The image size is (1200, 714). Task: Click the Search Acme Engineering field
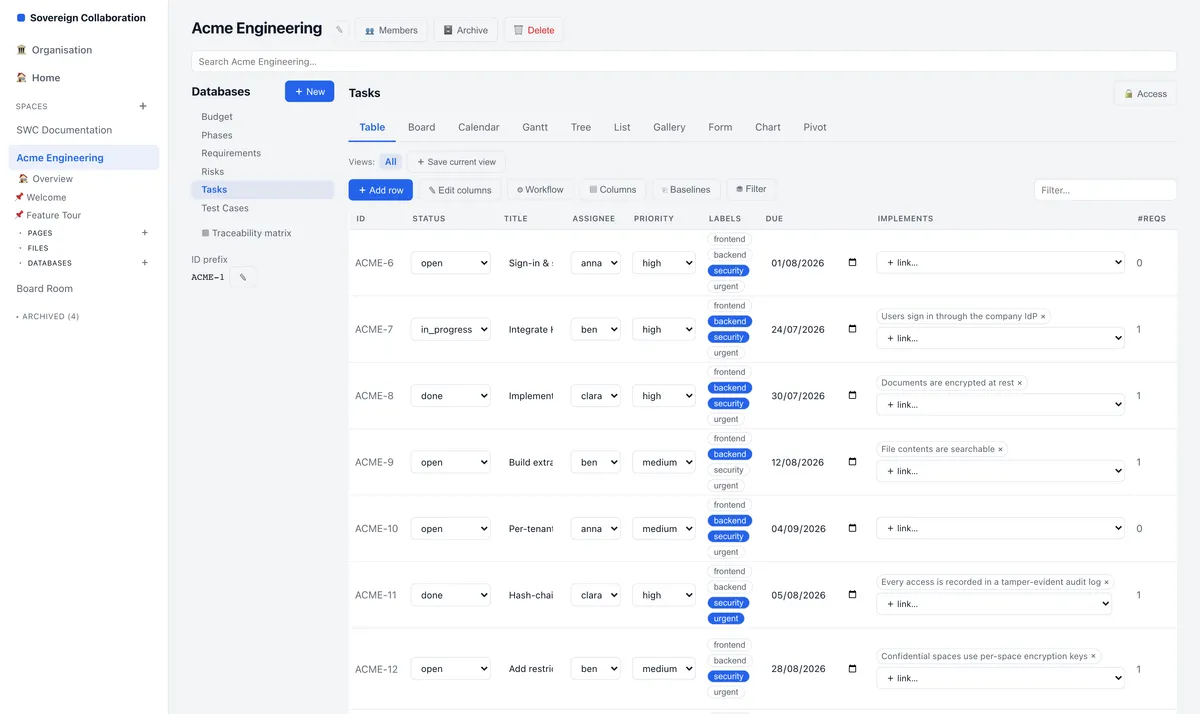(x=684, y=62)
